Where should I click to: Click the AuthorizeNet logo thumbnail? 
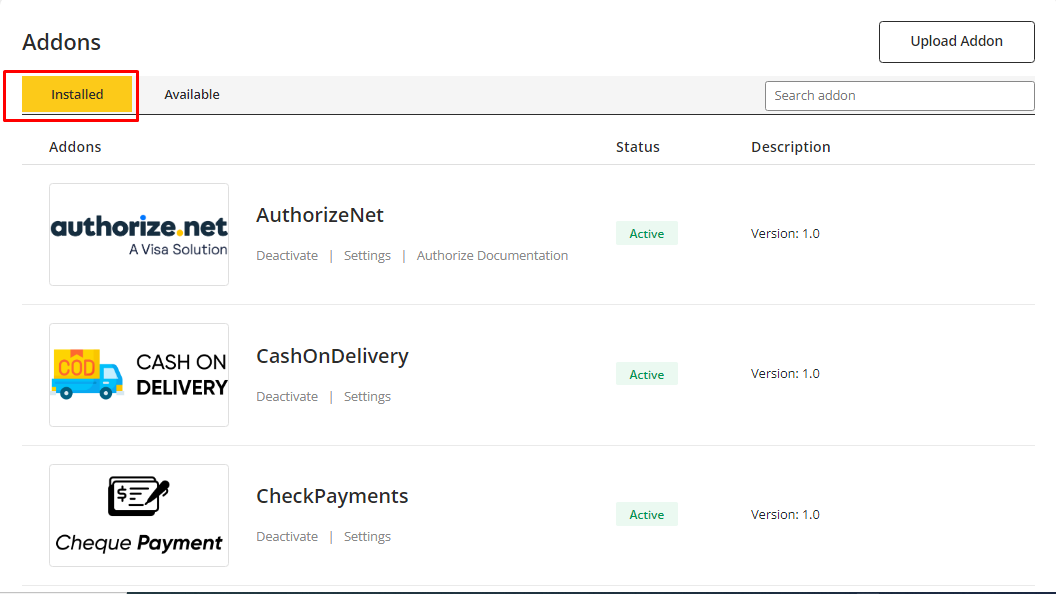pos(139,235)
